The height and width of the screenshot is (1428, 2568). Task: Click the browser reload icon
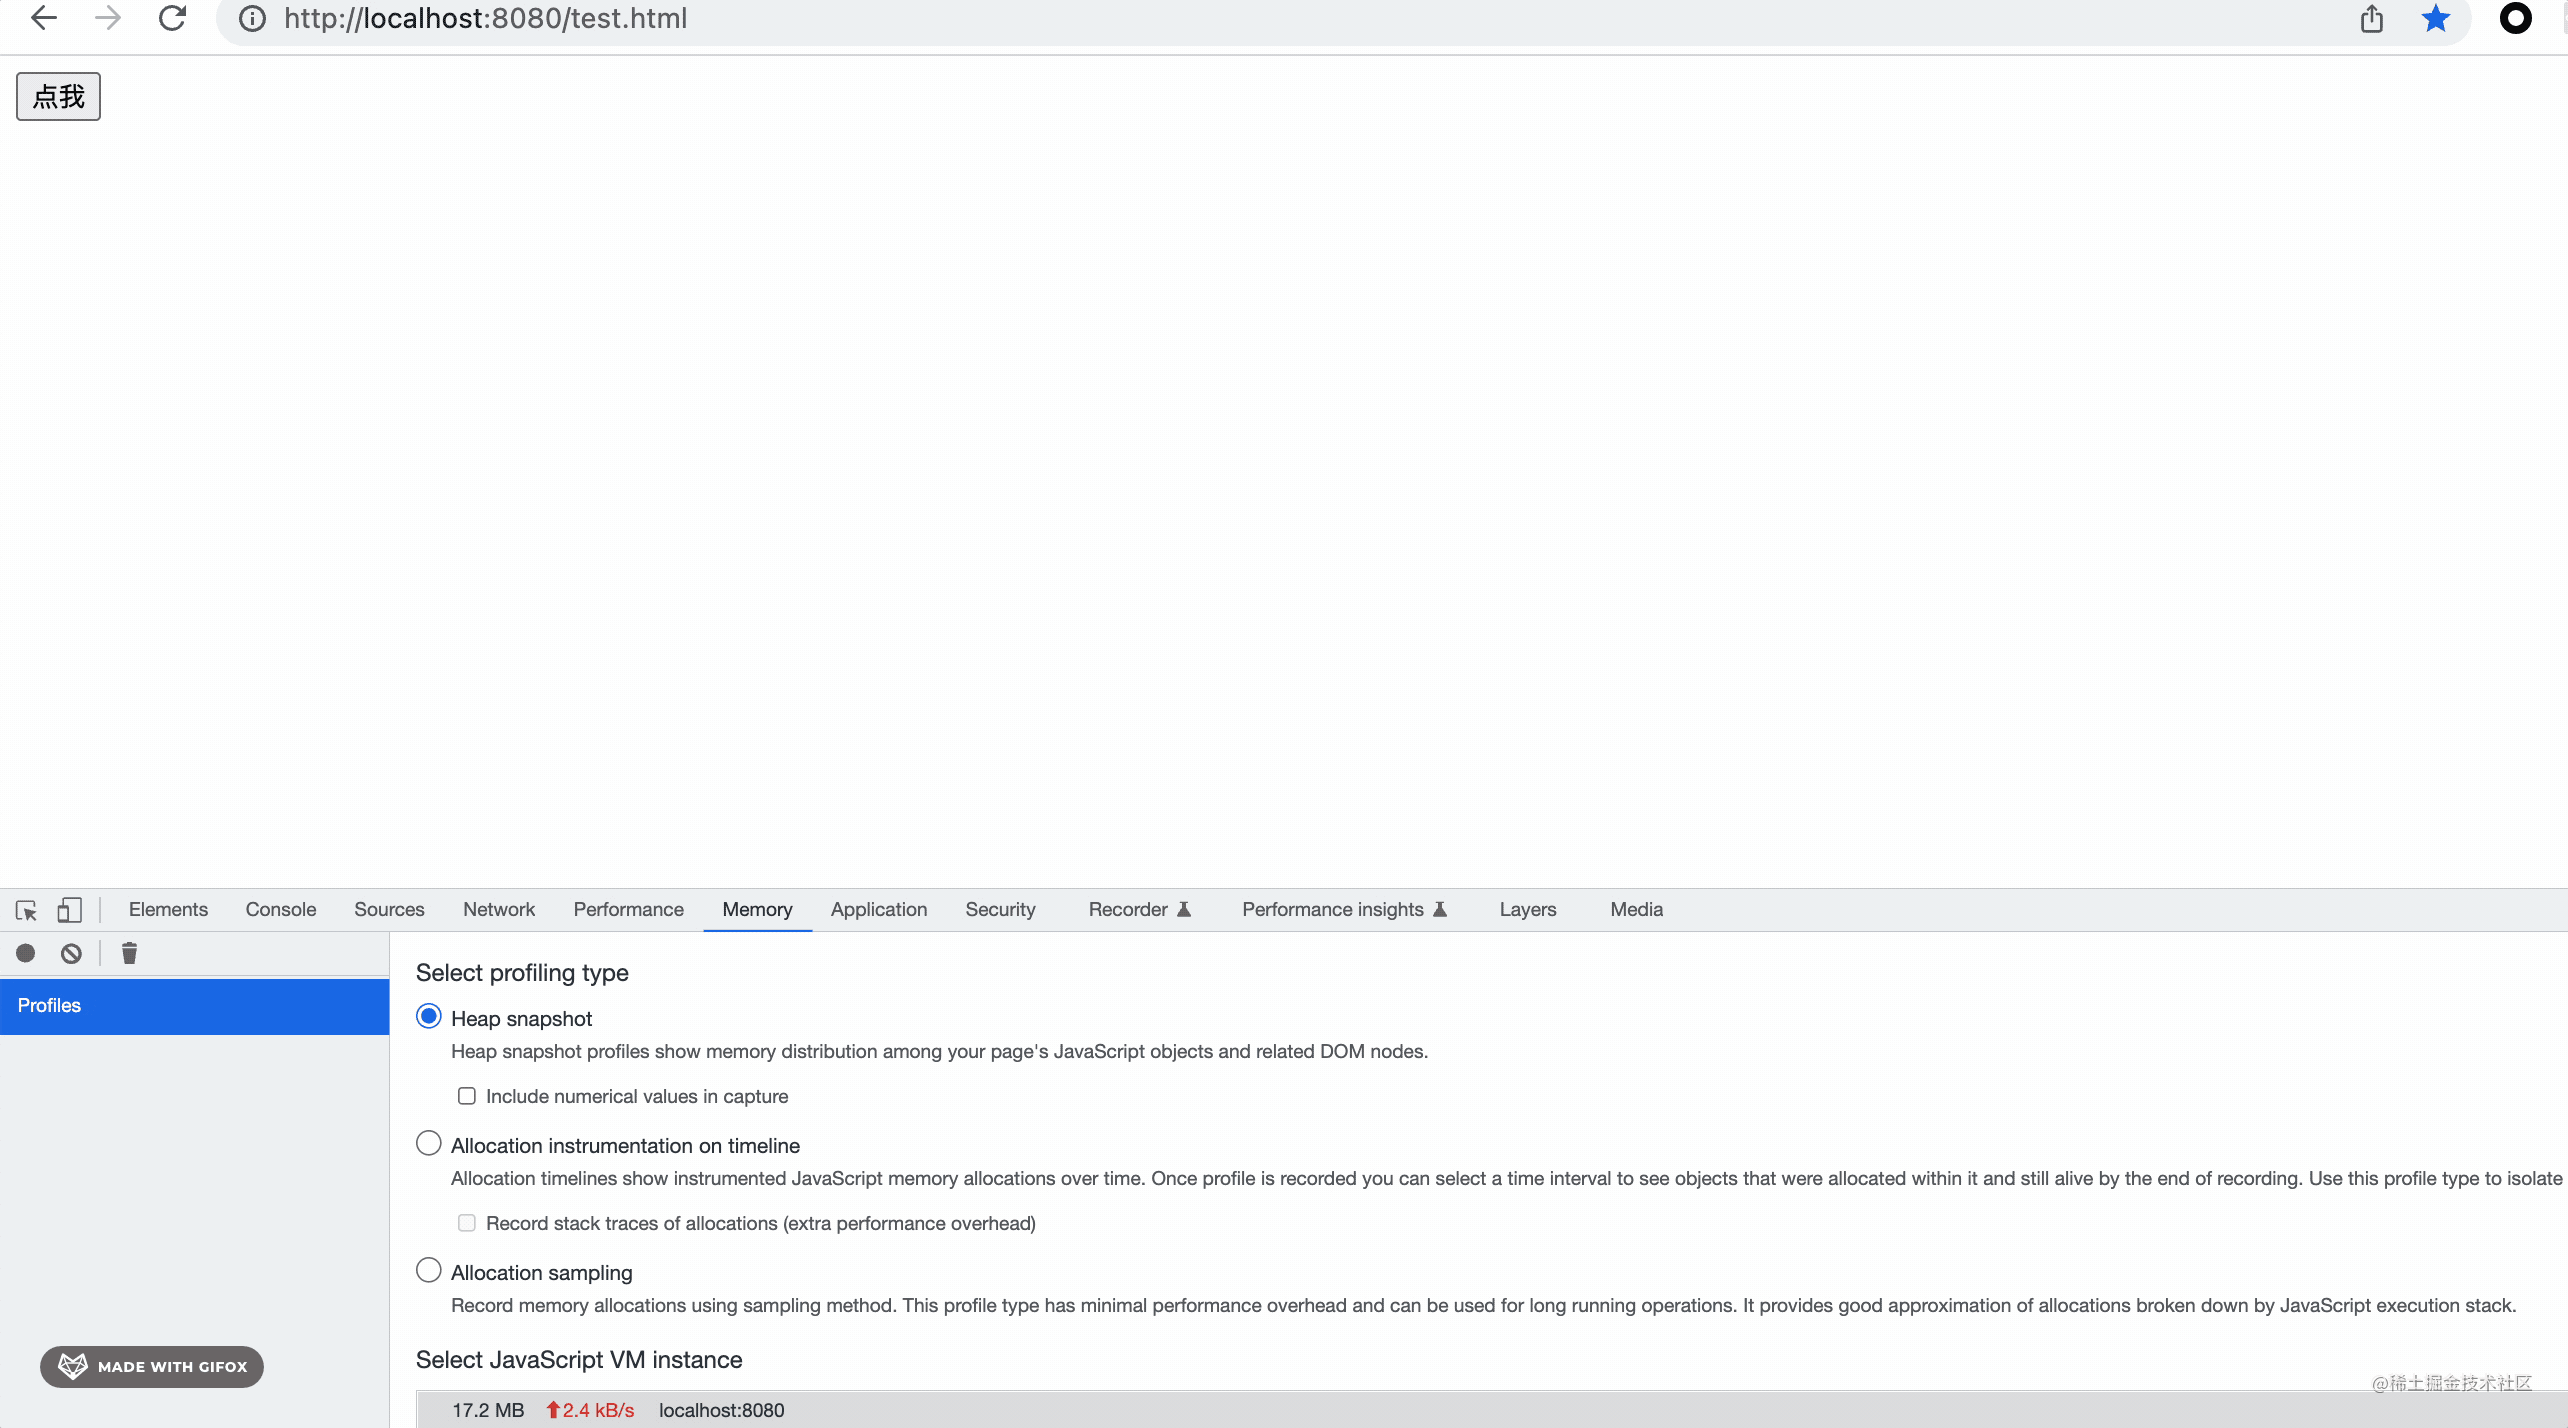(x=172, y=18)
